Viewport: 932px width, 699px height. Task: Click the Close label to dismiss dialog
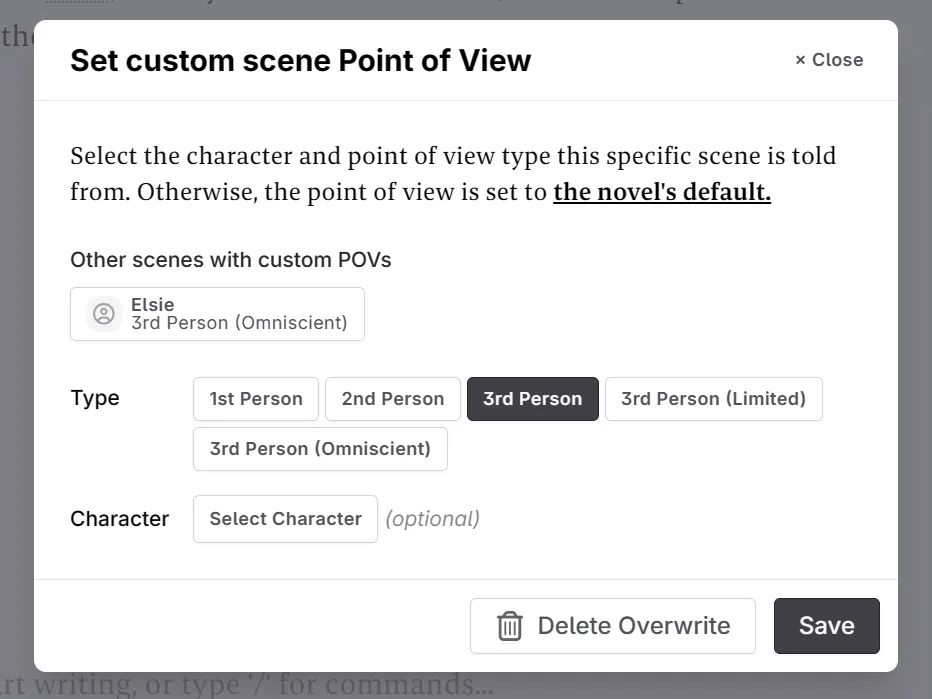[837, 60]
